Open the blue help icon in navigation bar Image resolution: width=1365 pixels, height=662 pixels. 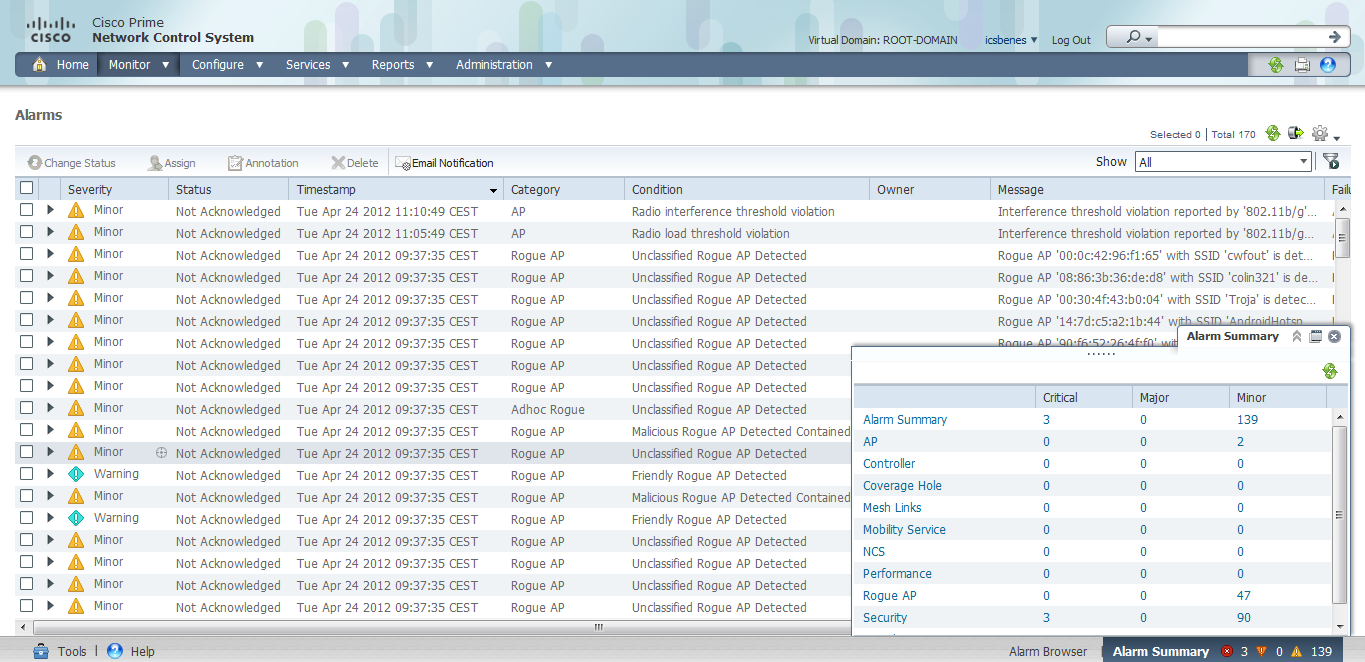tap(1328, 65)
